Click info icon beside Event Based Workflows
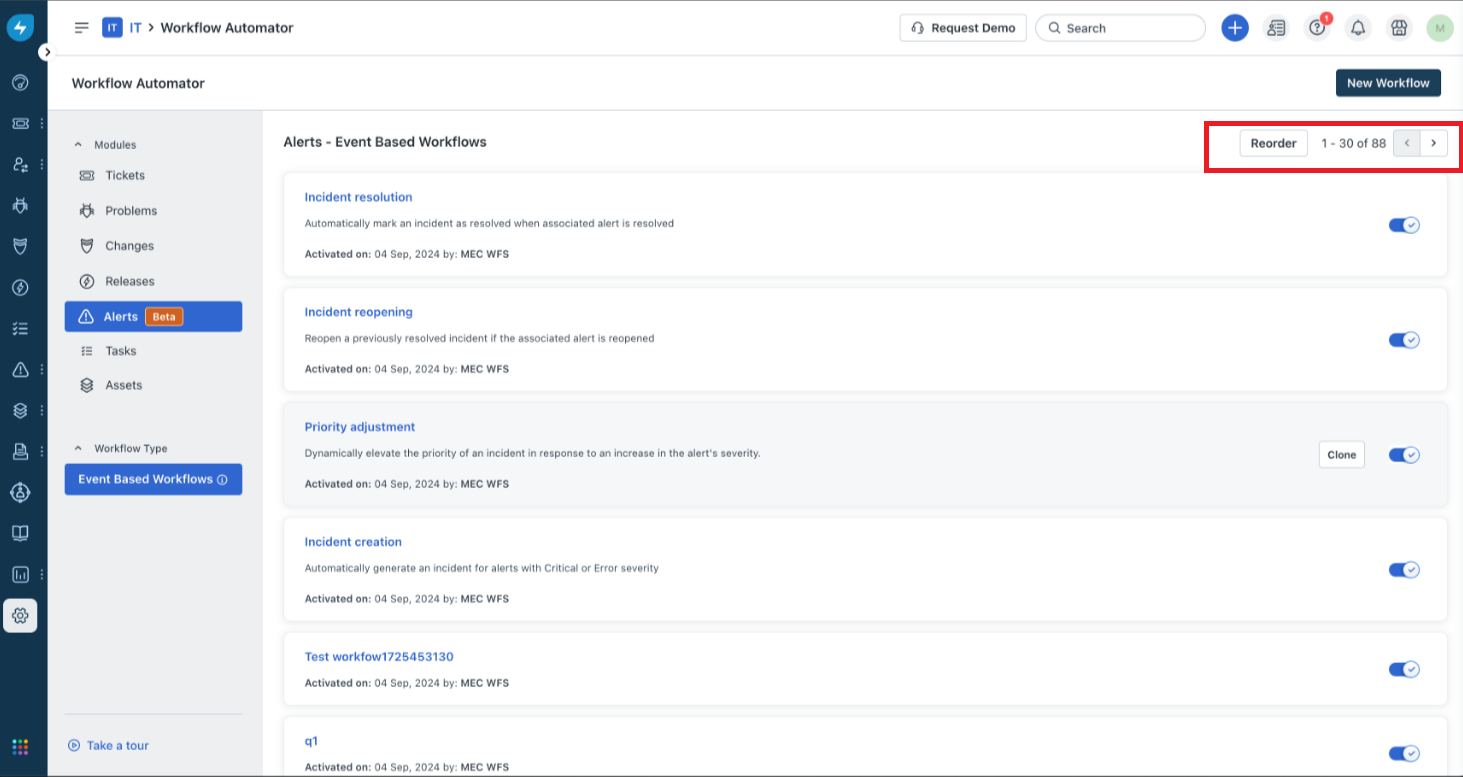This screenshot has width=1463, height=777. pos(222,480)
